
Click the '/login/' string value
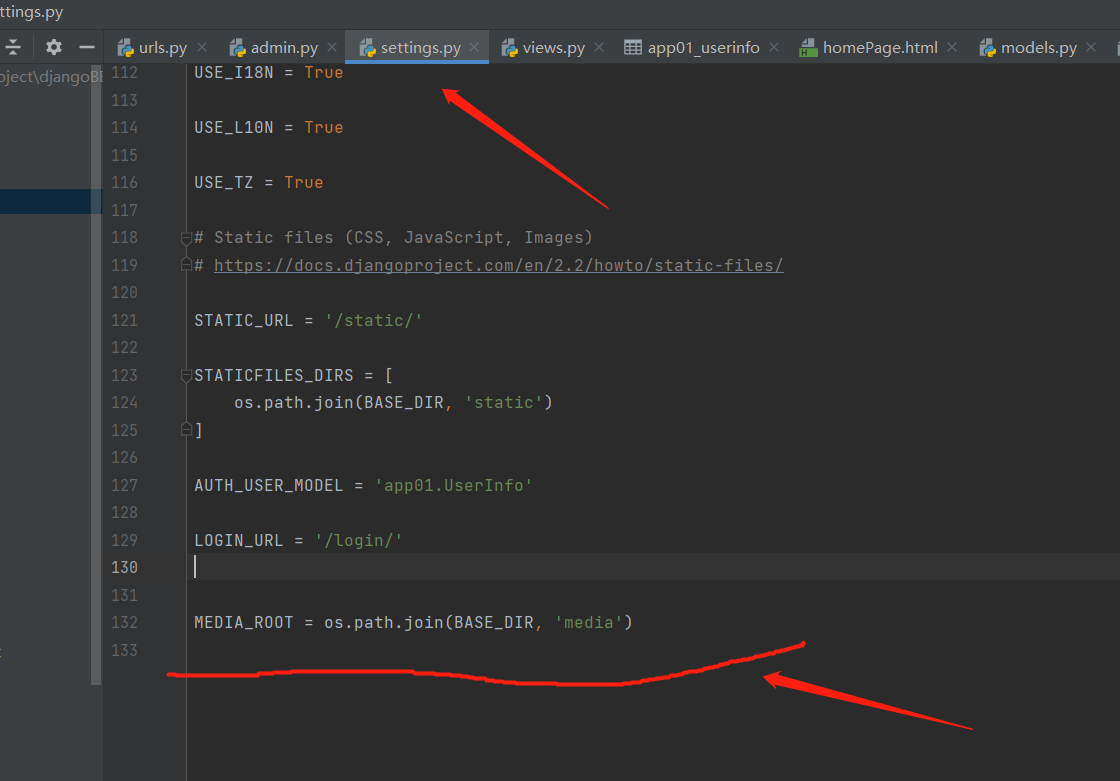click(x=359, y=540)
